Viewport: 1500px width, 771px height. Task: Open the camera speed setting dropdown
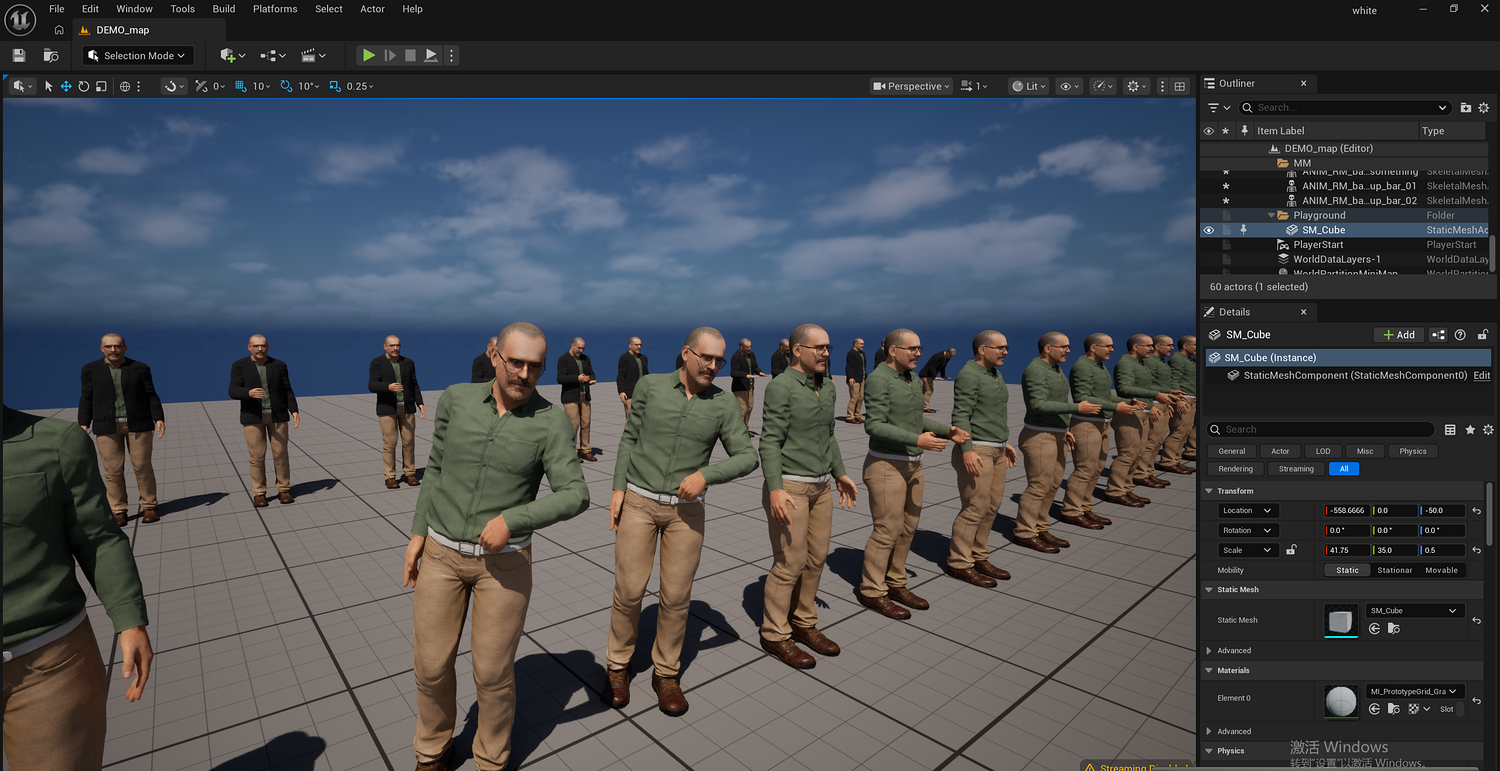coord(973,86)
